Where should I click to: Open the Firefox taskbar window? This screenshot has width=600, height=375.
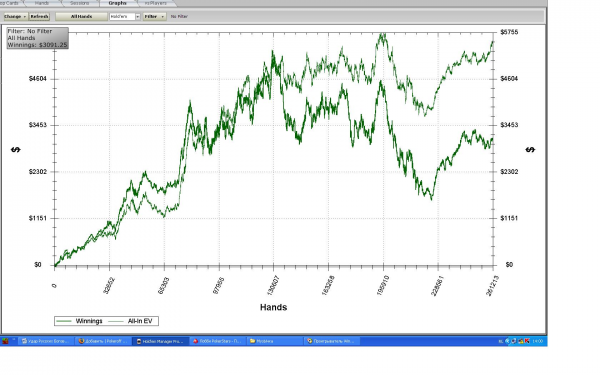(x=103, y=341)
